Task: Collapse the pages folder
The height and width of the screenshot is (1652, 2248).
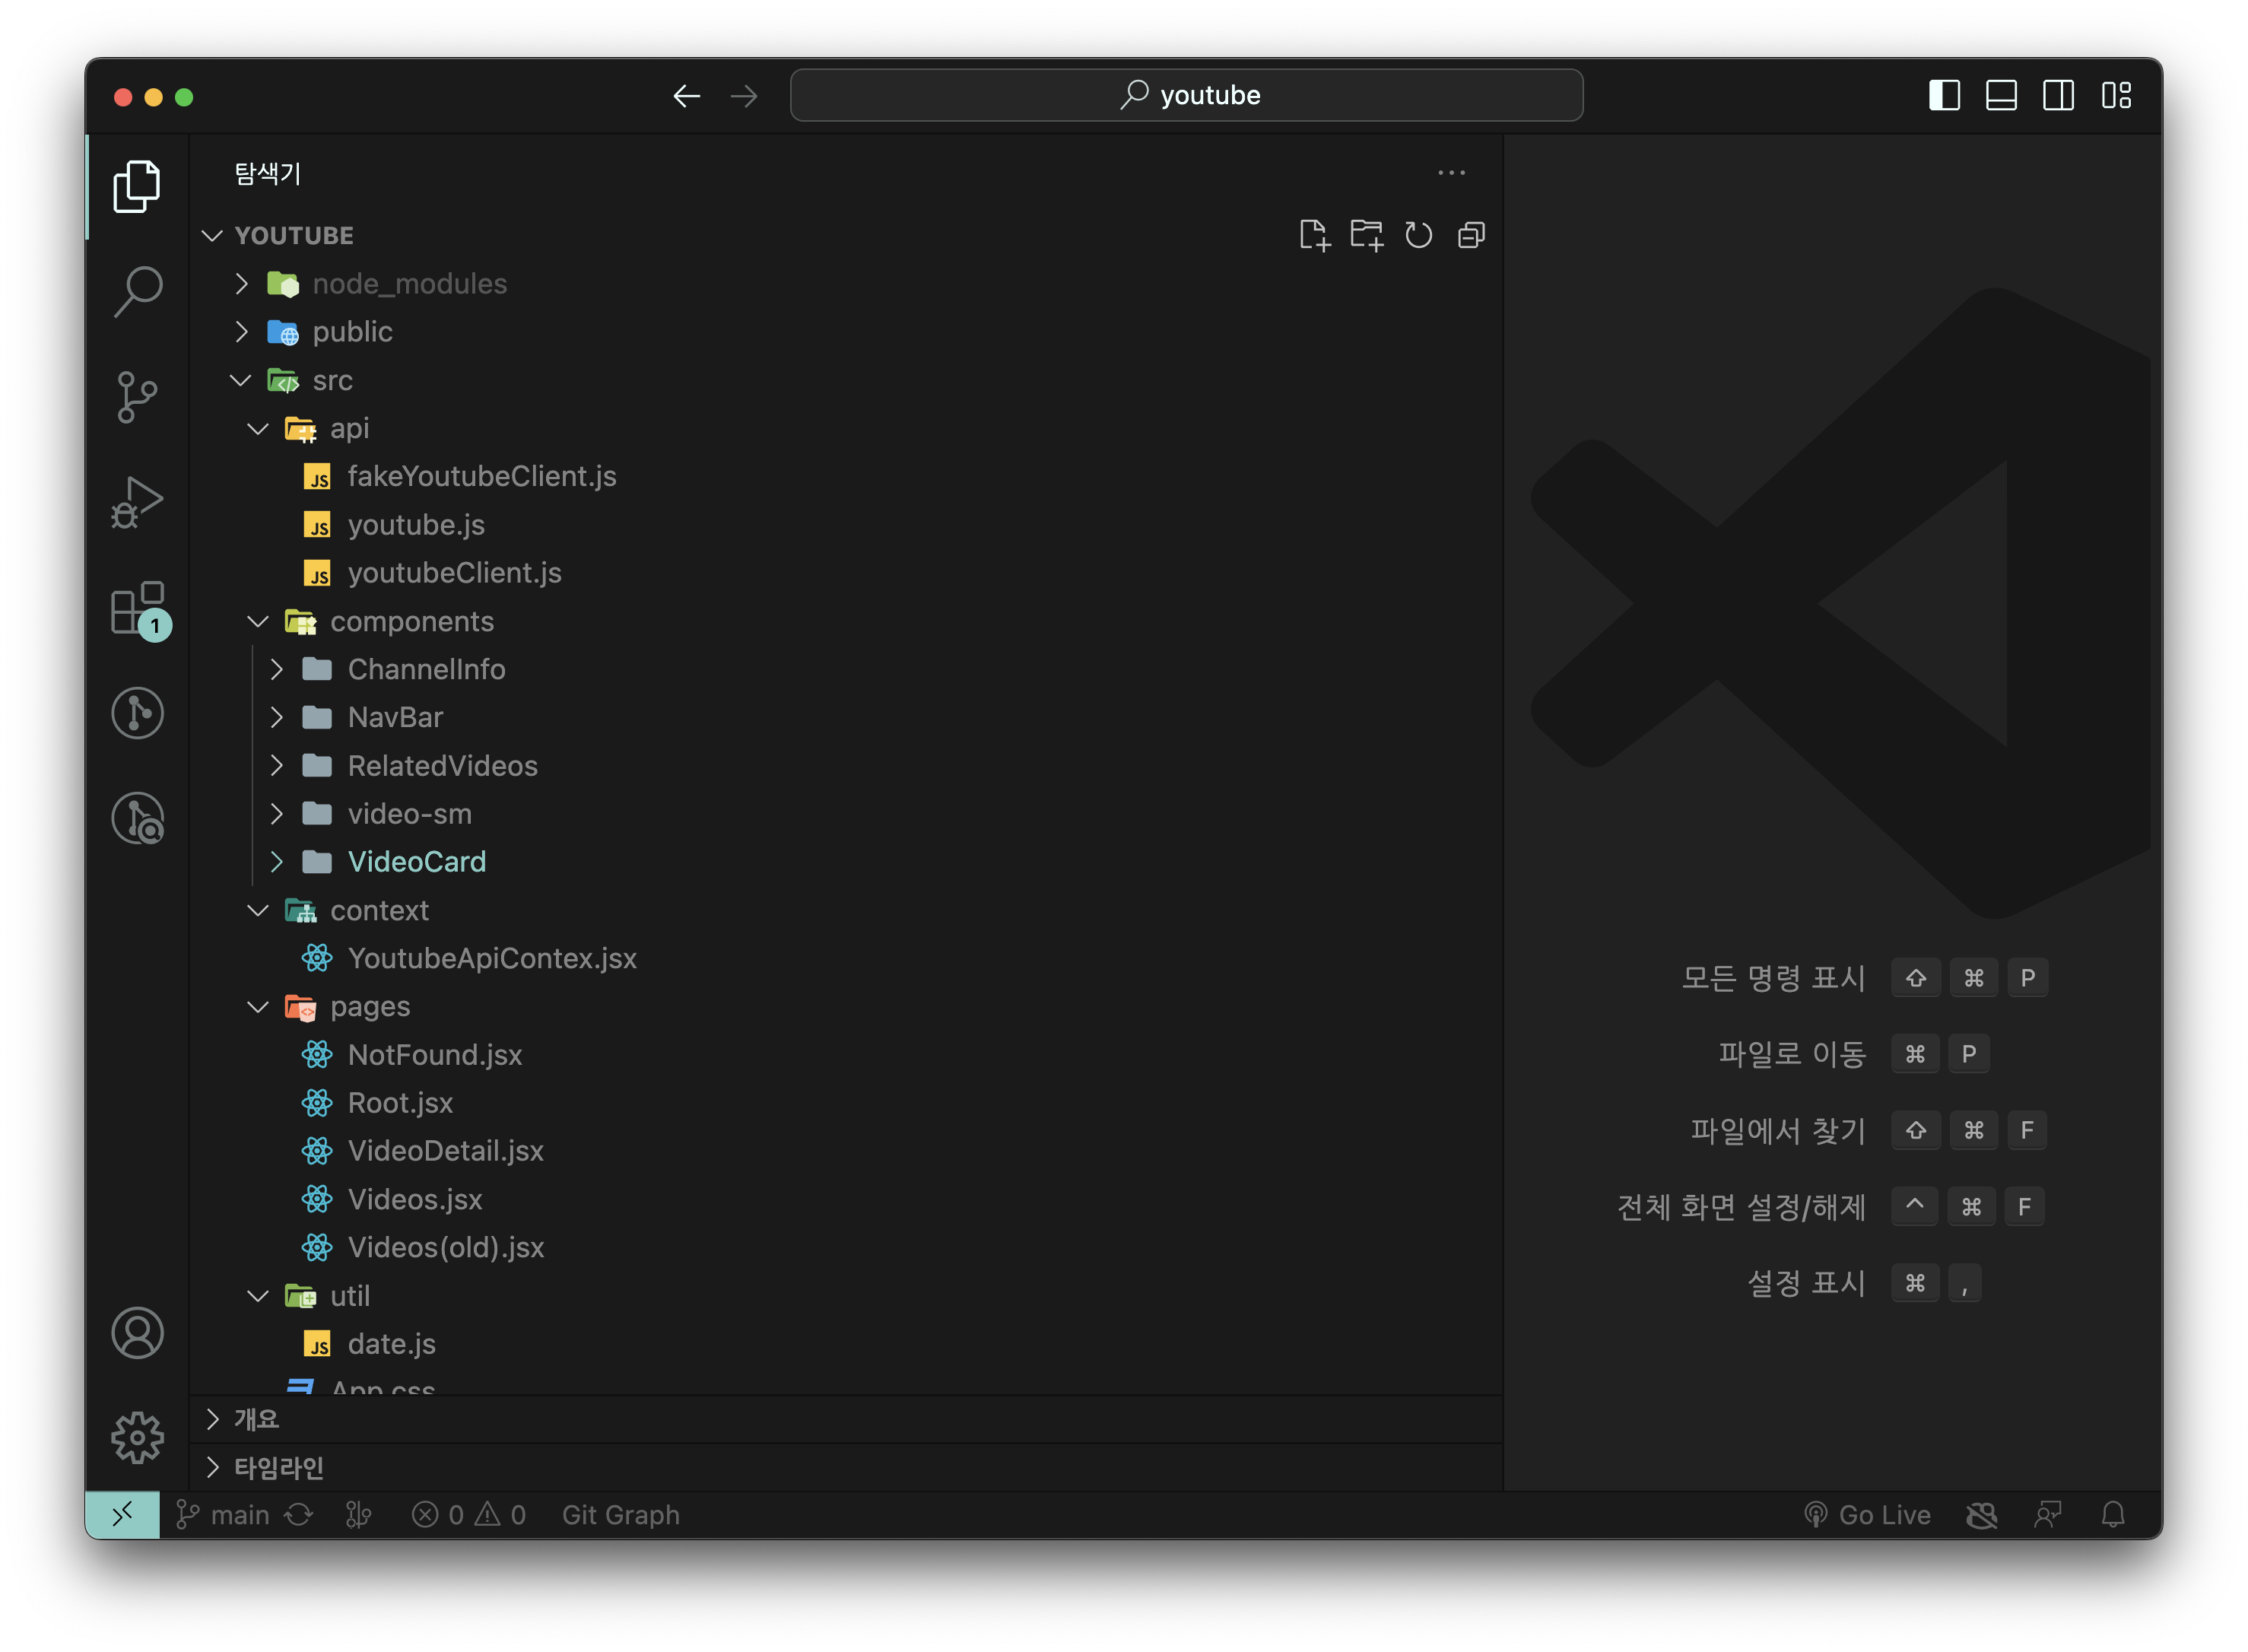Action: point(258,1006)
